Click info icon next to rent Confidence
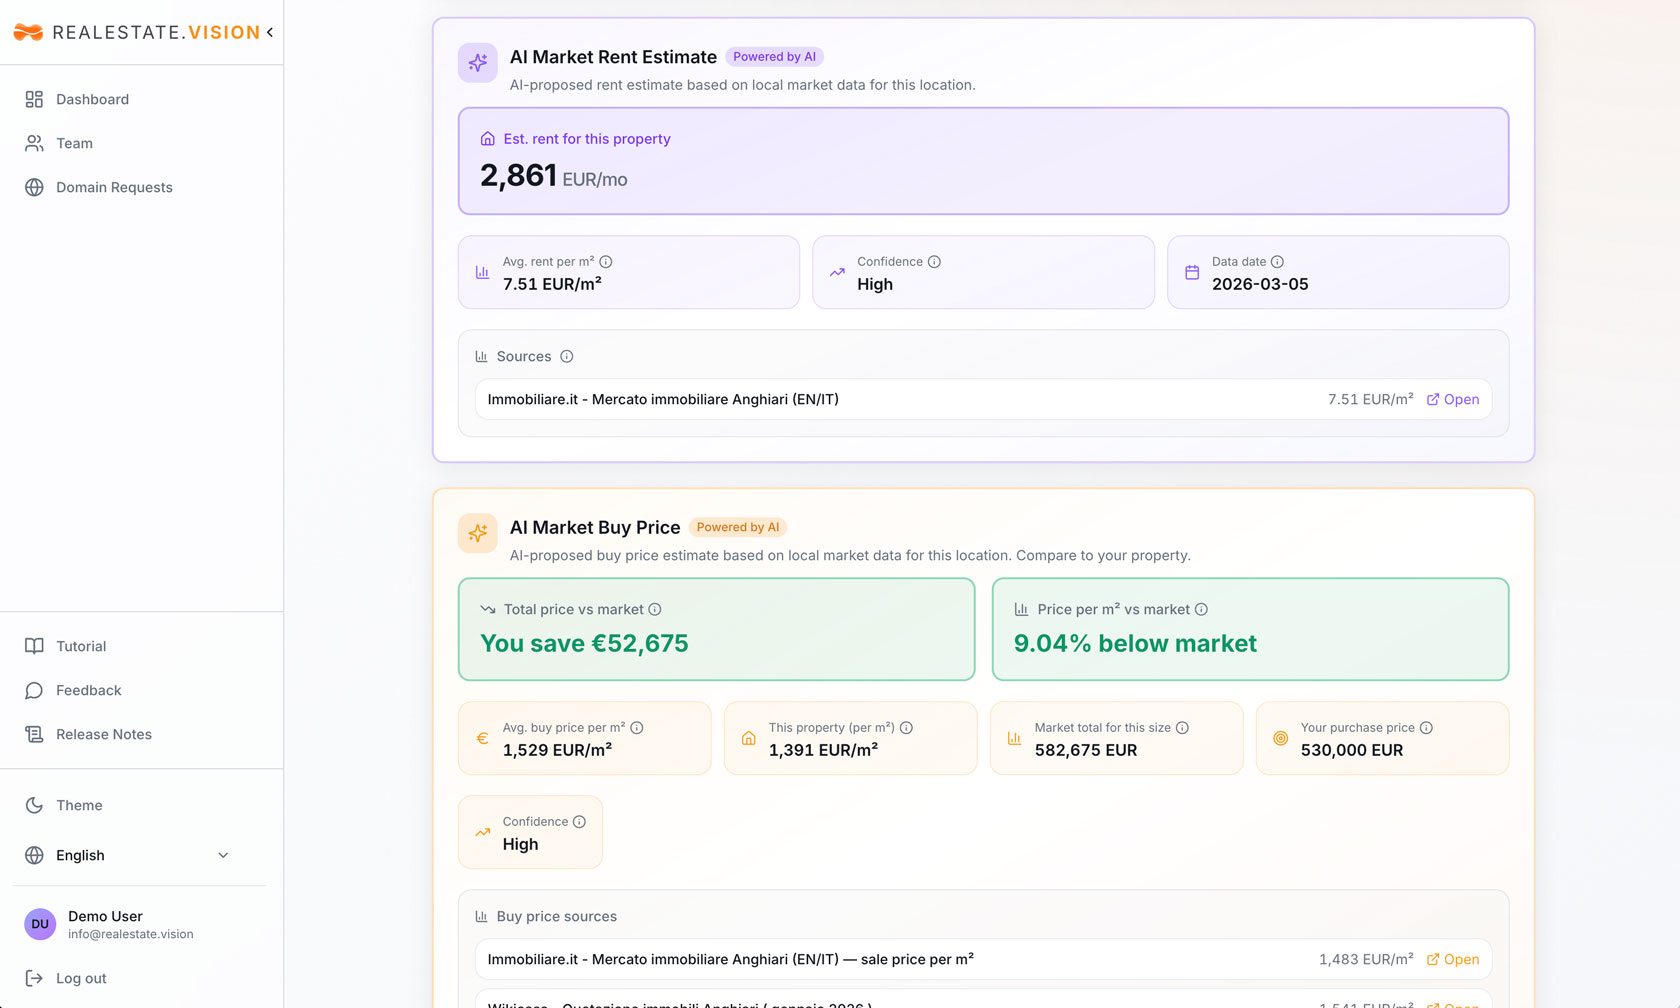This screenshot has width=1680, height=1008. click(934, 262)
